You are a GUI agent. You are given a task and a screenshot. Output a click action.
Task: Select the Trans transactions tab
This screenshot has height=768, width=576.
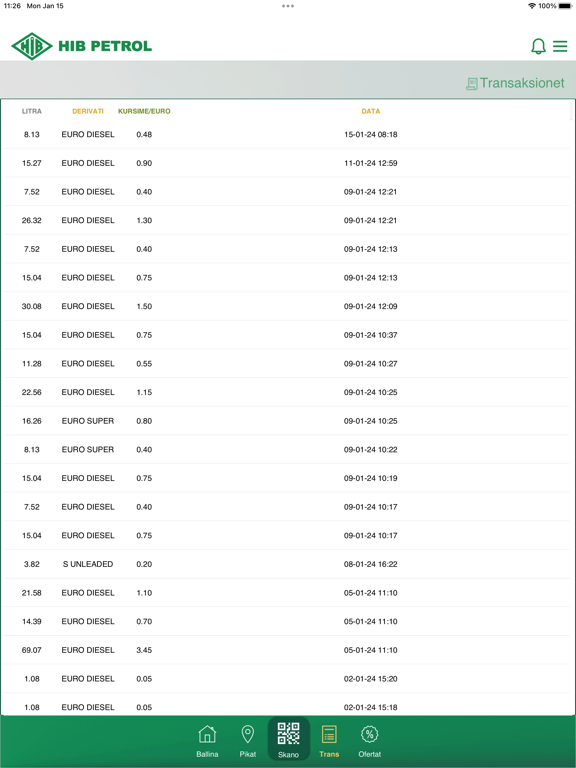329,741
